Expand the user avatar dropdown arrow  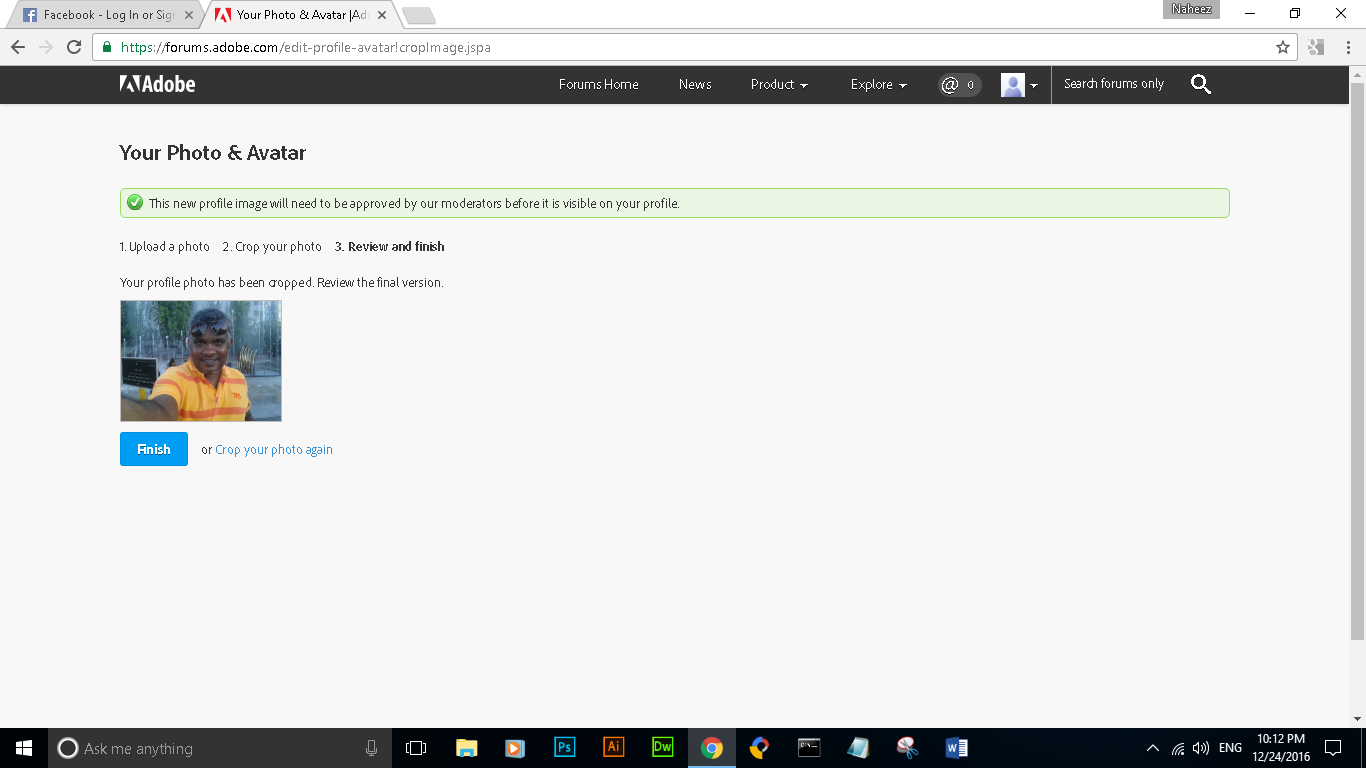point(1034,86)
